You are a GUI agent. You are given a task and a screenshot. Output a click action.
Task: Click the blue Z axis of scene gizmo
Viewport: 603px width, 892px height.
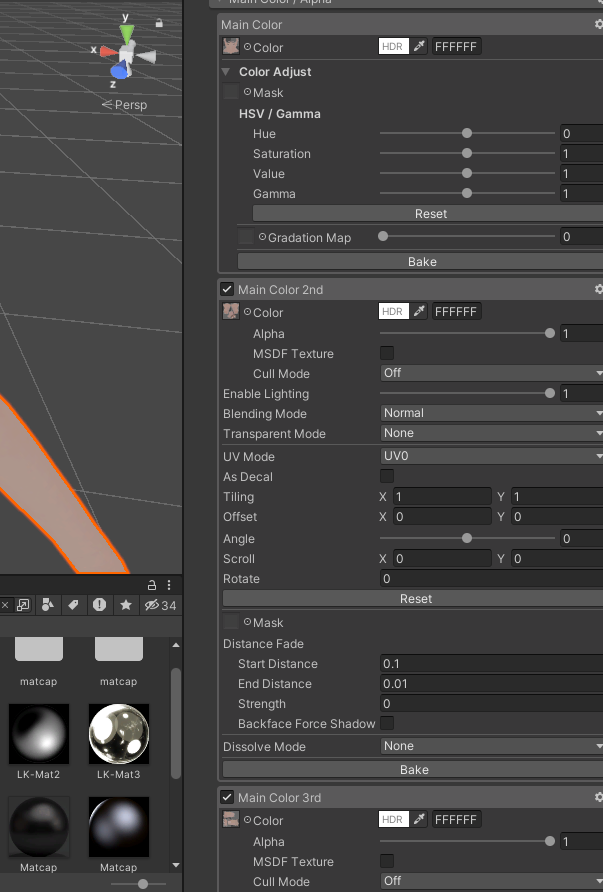coord(119,72)
